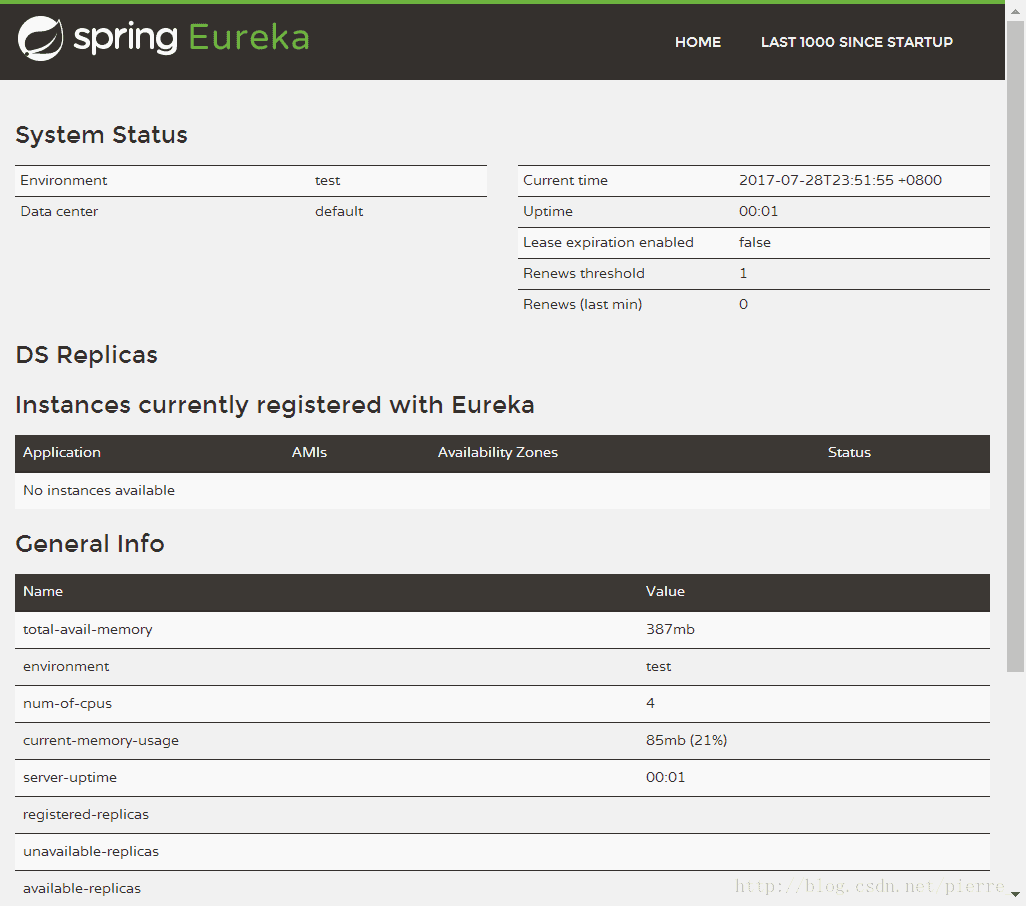Select the Data center label

59,211
